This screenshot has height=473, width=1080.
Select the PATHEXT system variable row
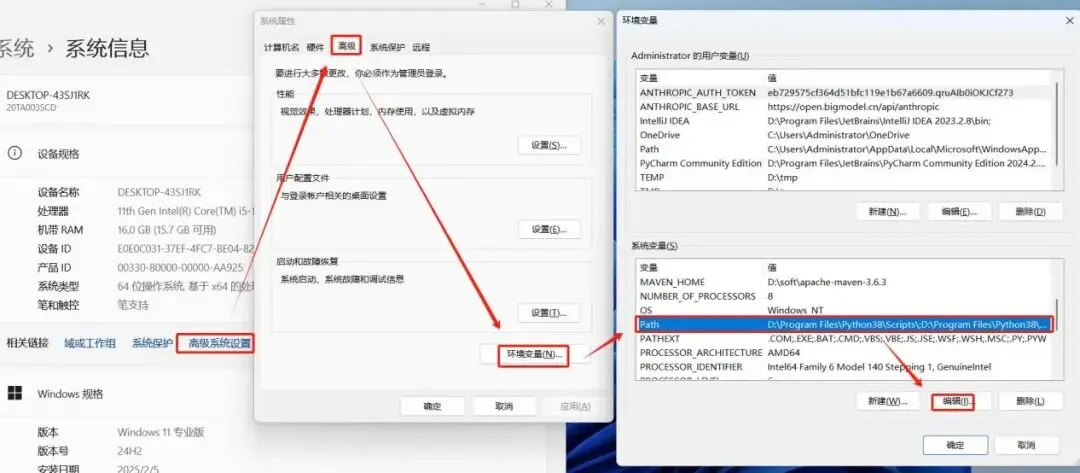(846, 339)
